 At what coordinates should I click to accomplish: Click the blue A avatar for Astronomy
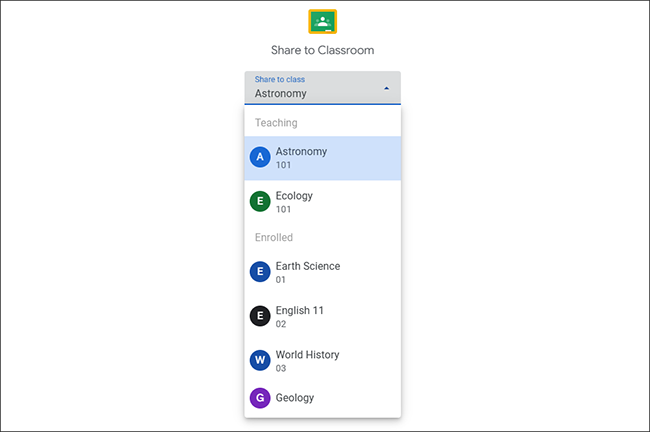(260, 157)
